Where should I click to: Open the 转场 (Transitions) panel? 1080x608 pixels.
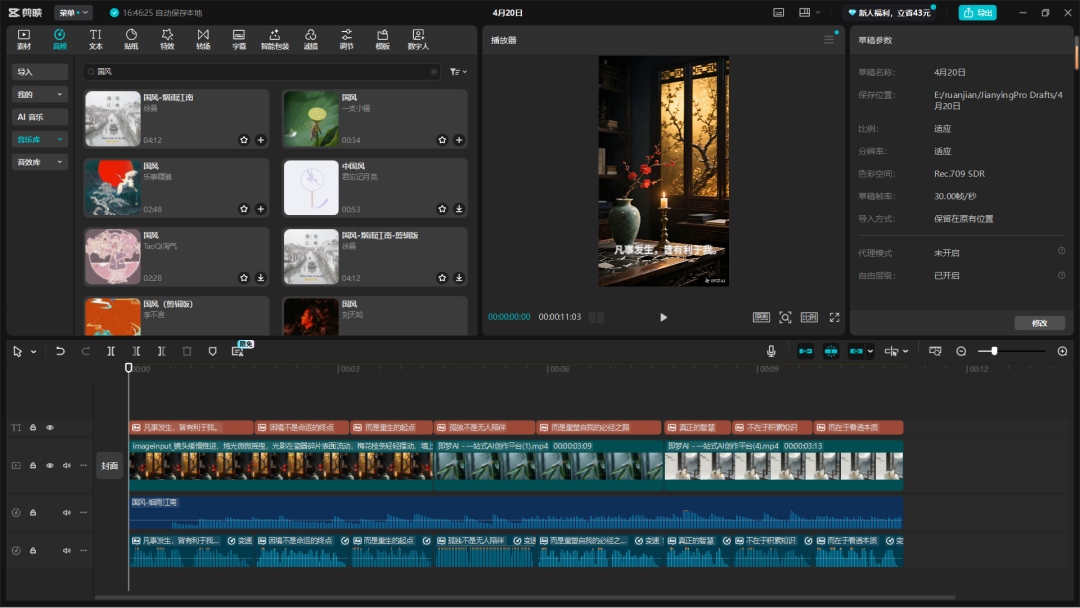202,40
